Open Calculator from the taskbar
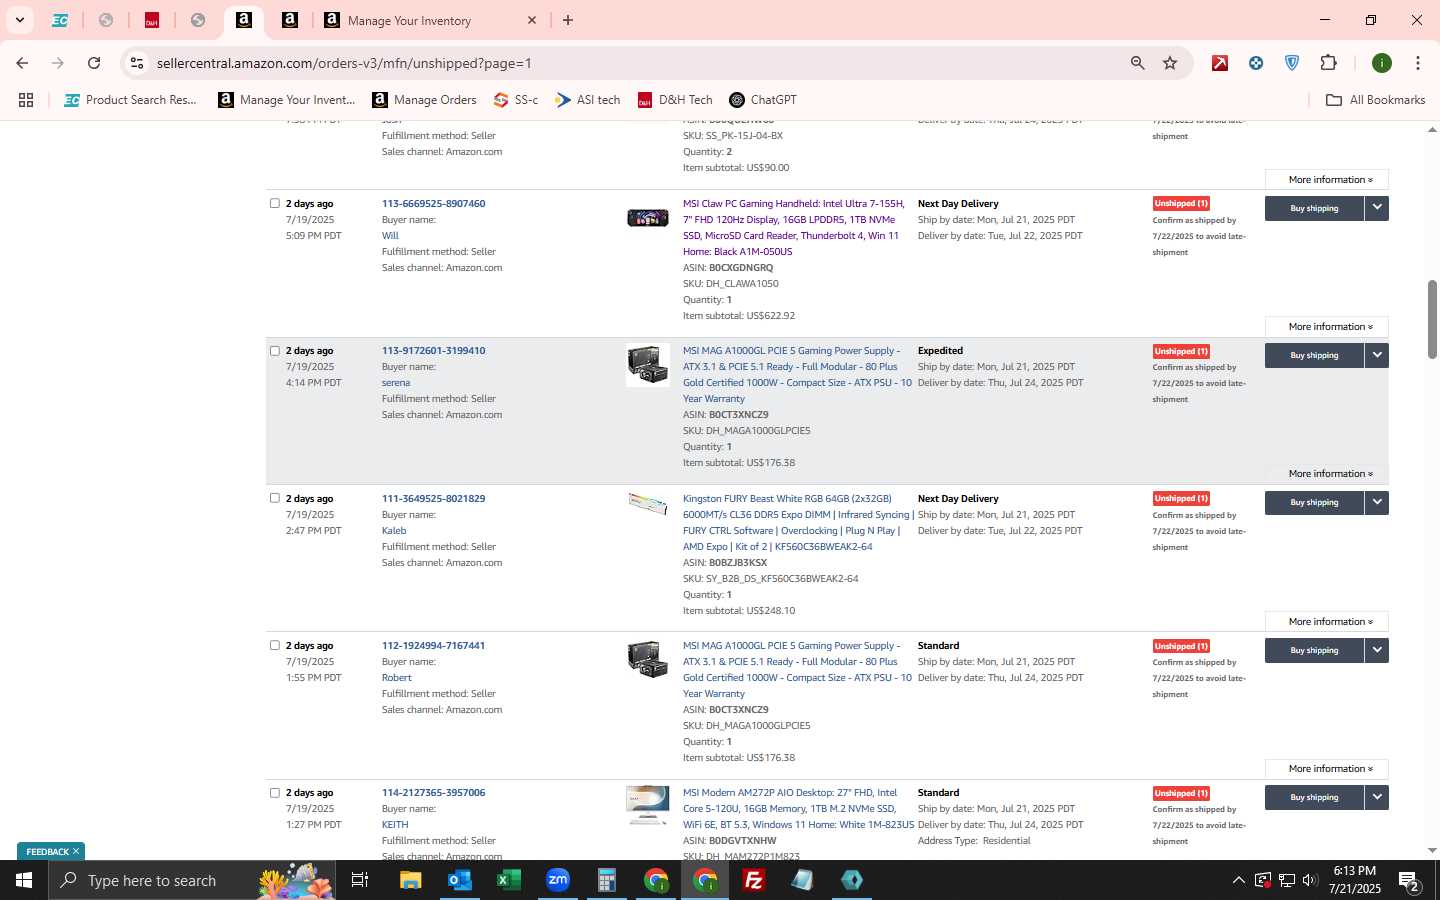This screenshot has height=900, width=1440. pos(607,880)
